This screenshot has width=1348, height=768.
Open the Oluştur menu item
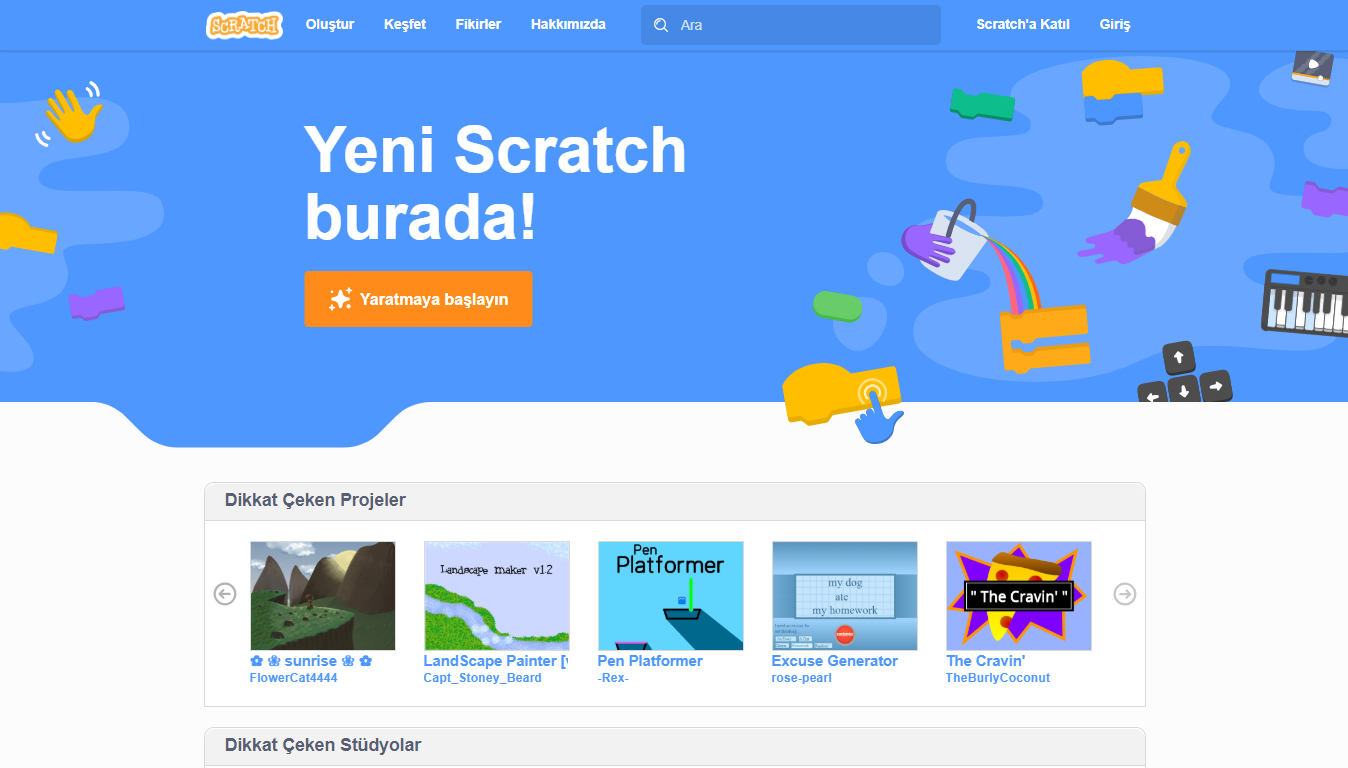click(330, 25)
